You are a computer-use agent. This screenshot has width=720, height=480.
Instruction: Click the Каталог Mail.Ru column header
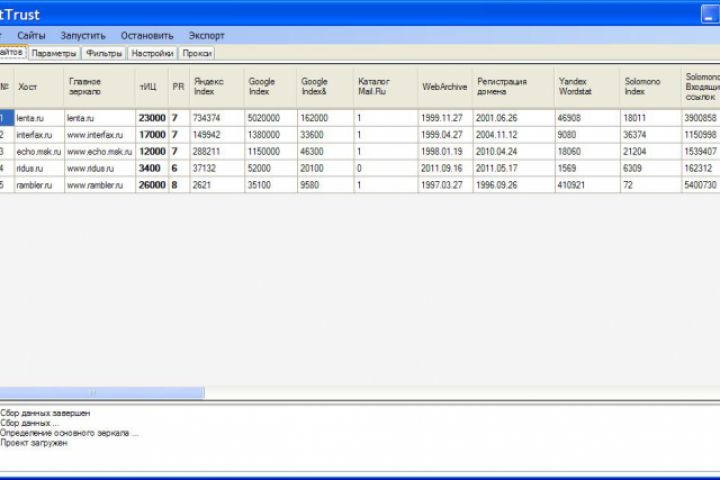[x=386, y=86]
